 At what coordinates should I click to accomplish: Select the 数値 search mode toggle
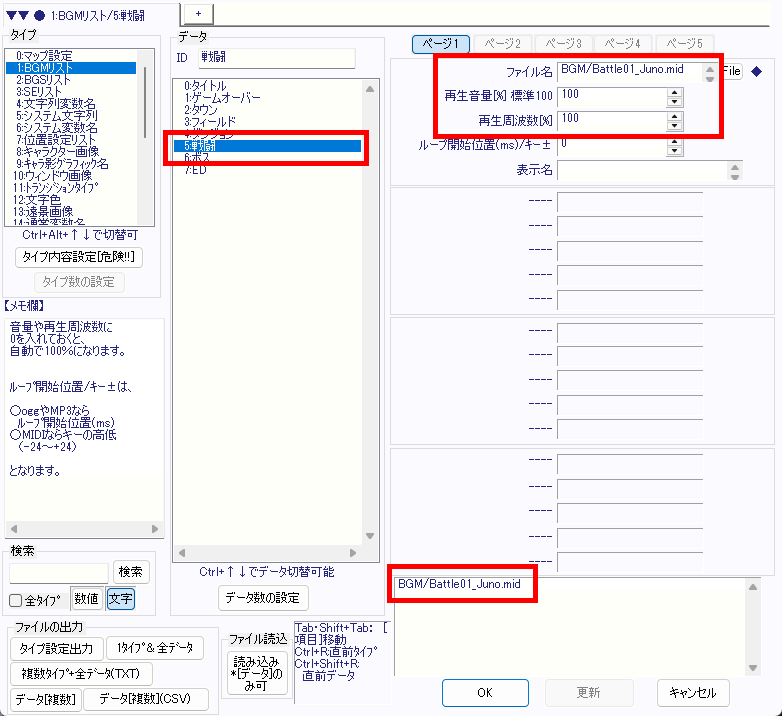tap(86, 599)
